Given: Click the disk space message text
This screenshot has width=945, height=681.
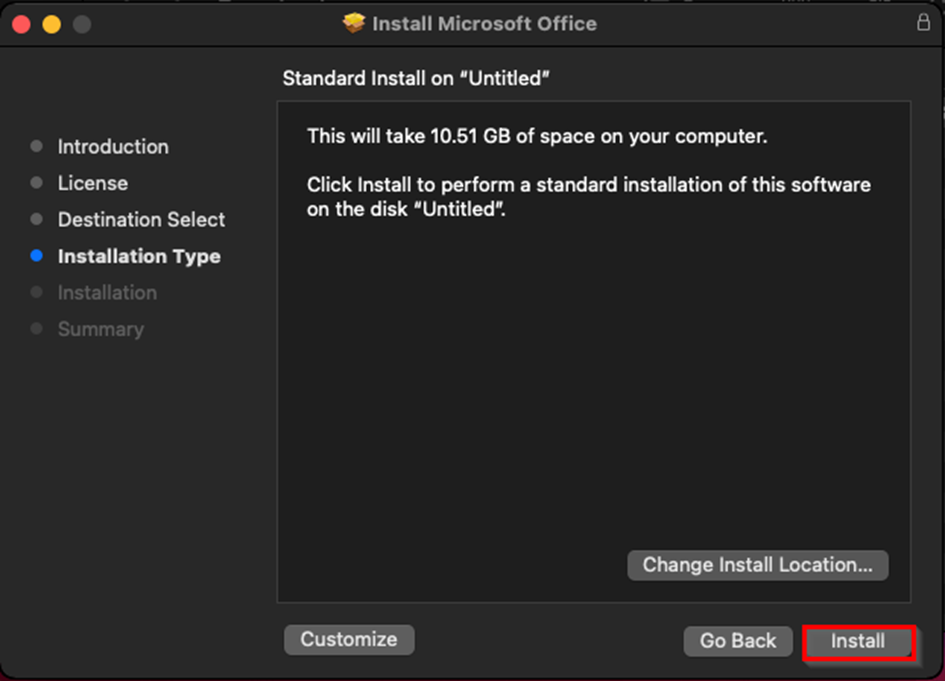Looking at the screenshot, I should click(537, 136).
